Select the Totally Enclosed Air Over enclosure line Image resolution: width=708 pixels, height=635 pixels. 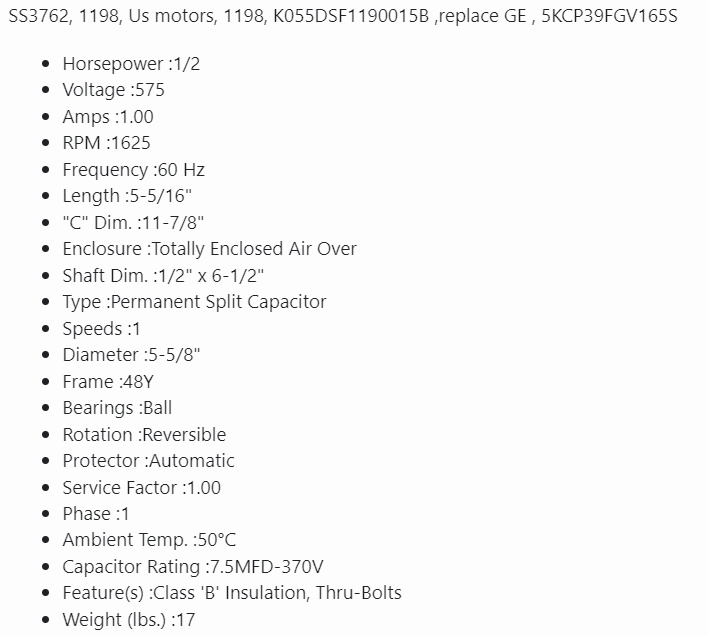coord(209,249)
